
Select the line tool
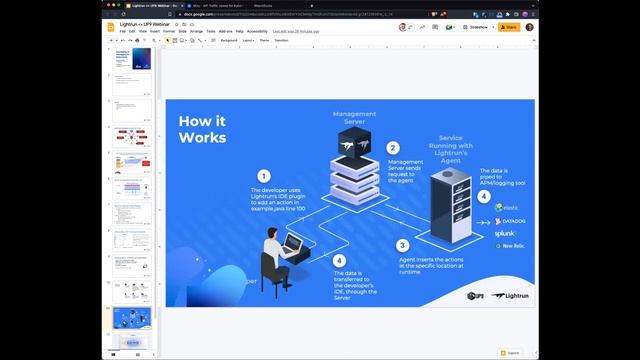pos(200,40)
